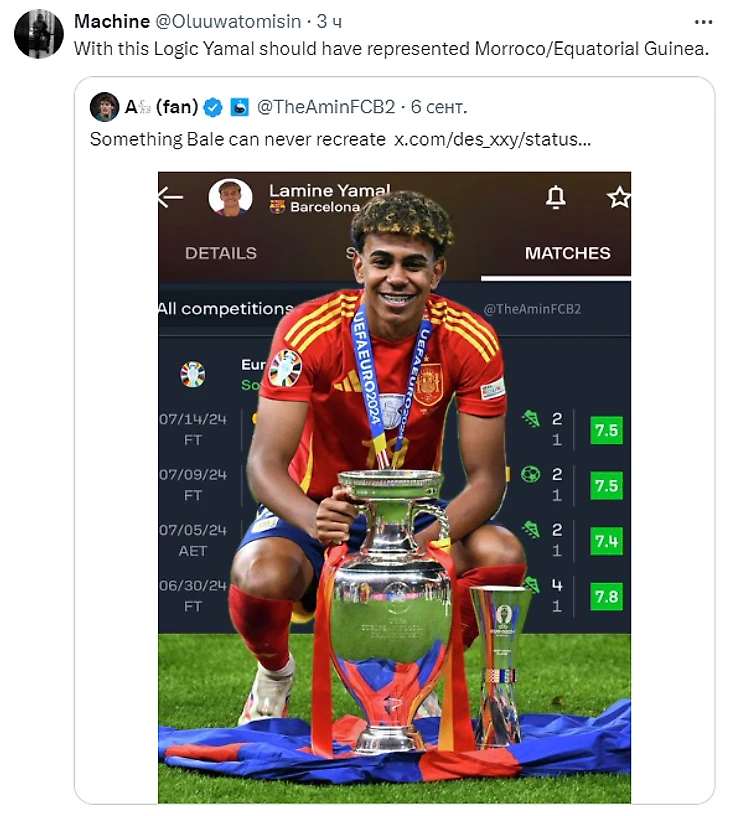730x816 pixels.
Task: Click the 7.4 rating badge
Action: click(607, 541)
